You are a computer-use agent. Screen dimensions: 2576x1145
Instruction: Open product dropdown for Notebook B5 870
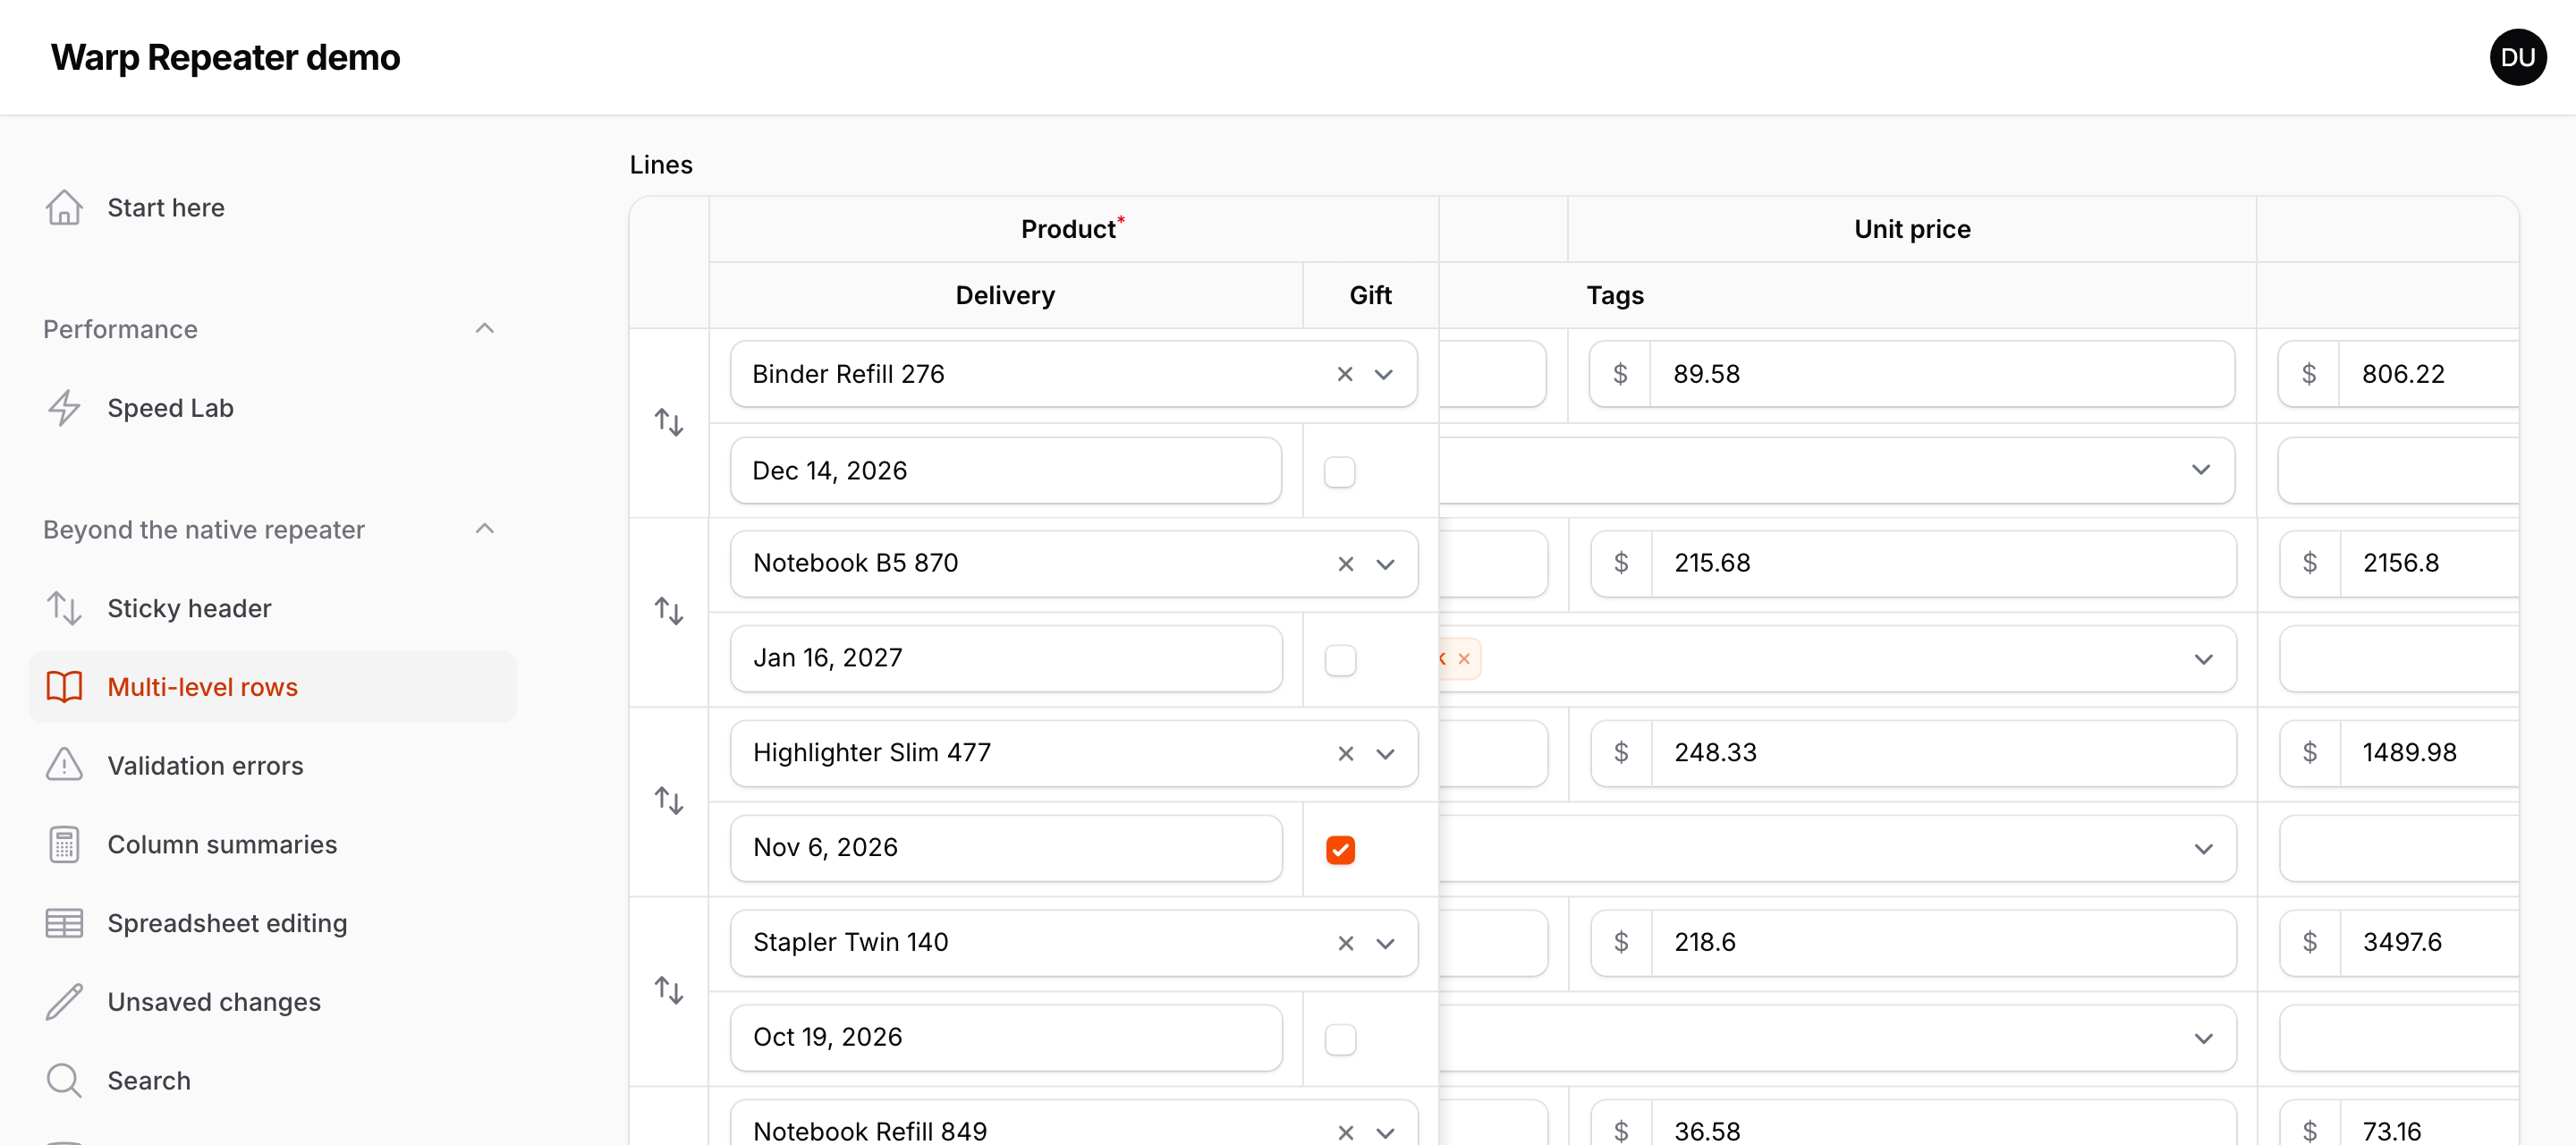[x=1385, y=564]
